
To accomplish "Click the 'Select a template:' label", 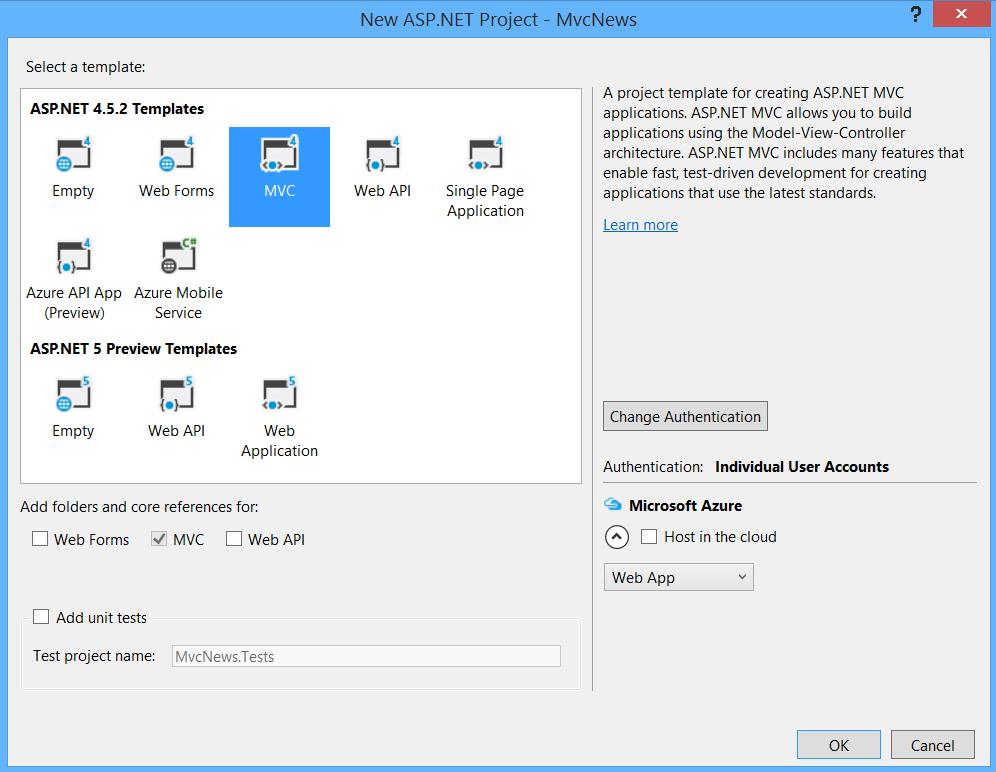I will tap(86, 67).
